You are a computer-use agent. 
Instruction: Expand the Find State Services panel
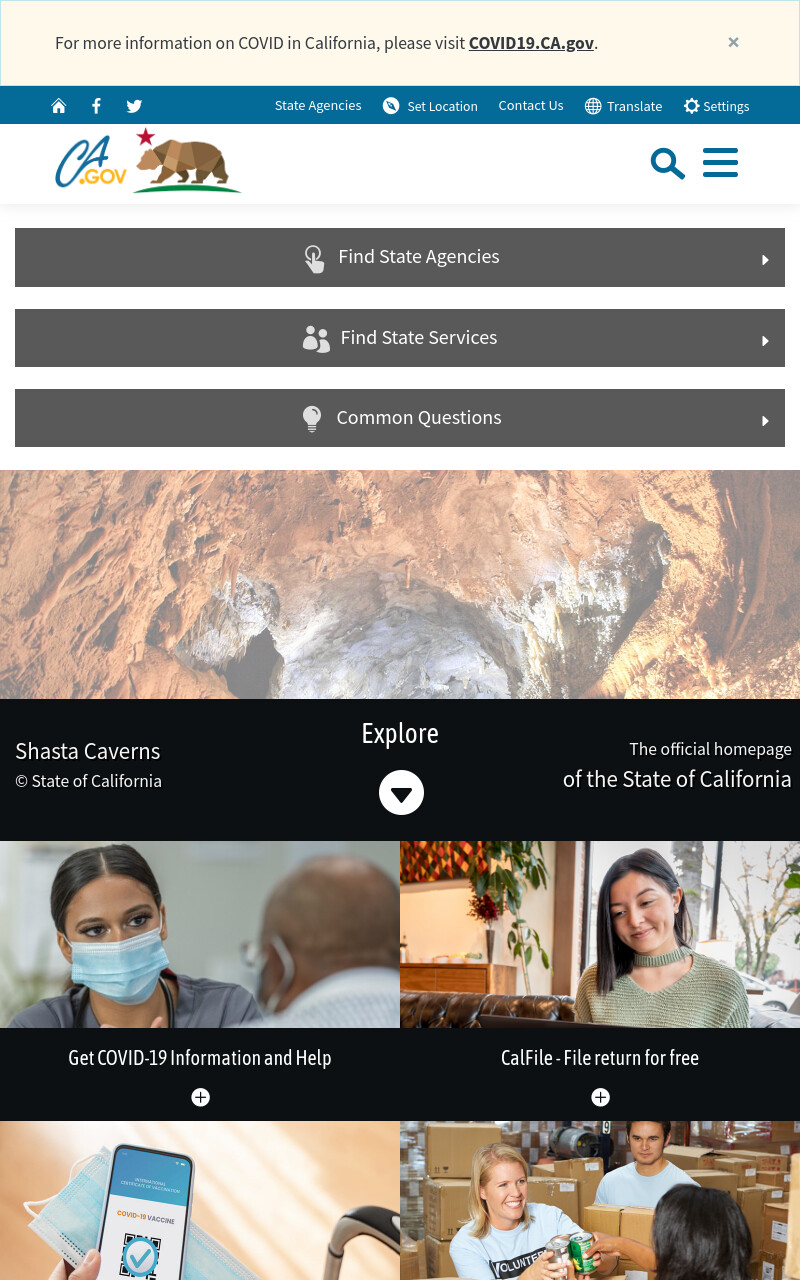click(x=400, y=338)
